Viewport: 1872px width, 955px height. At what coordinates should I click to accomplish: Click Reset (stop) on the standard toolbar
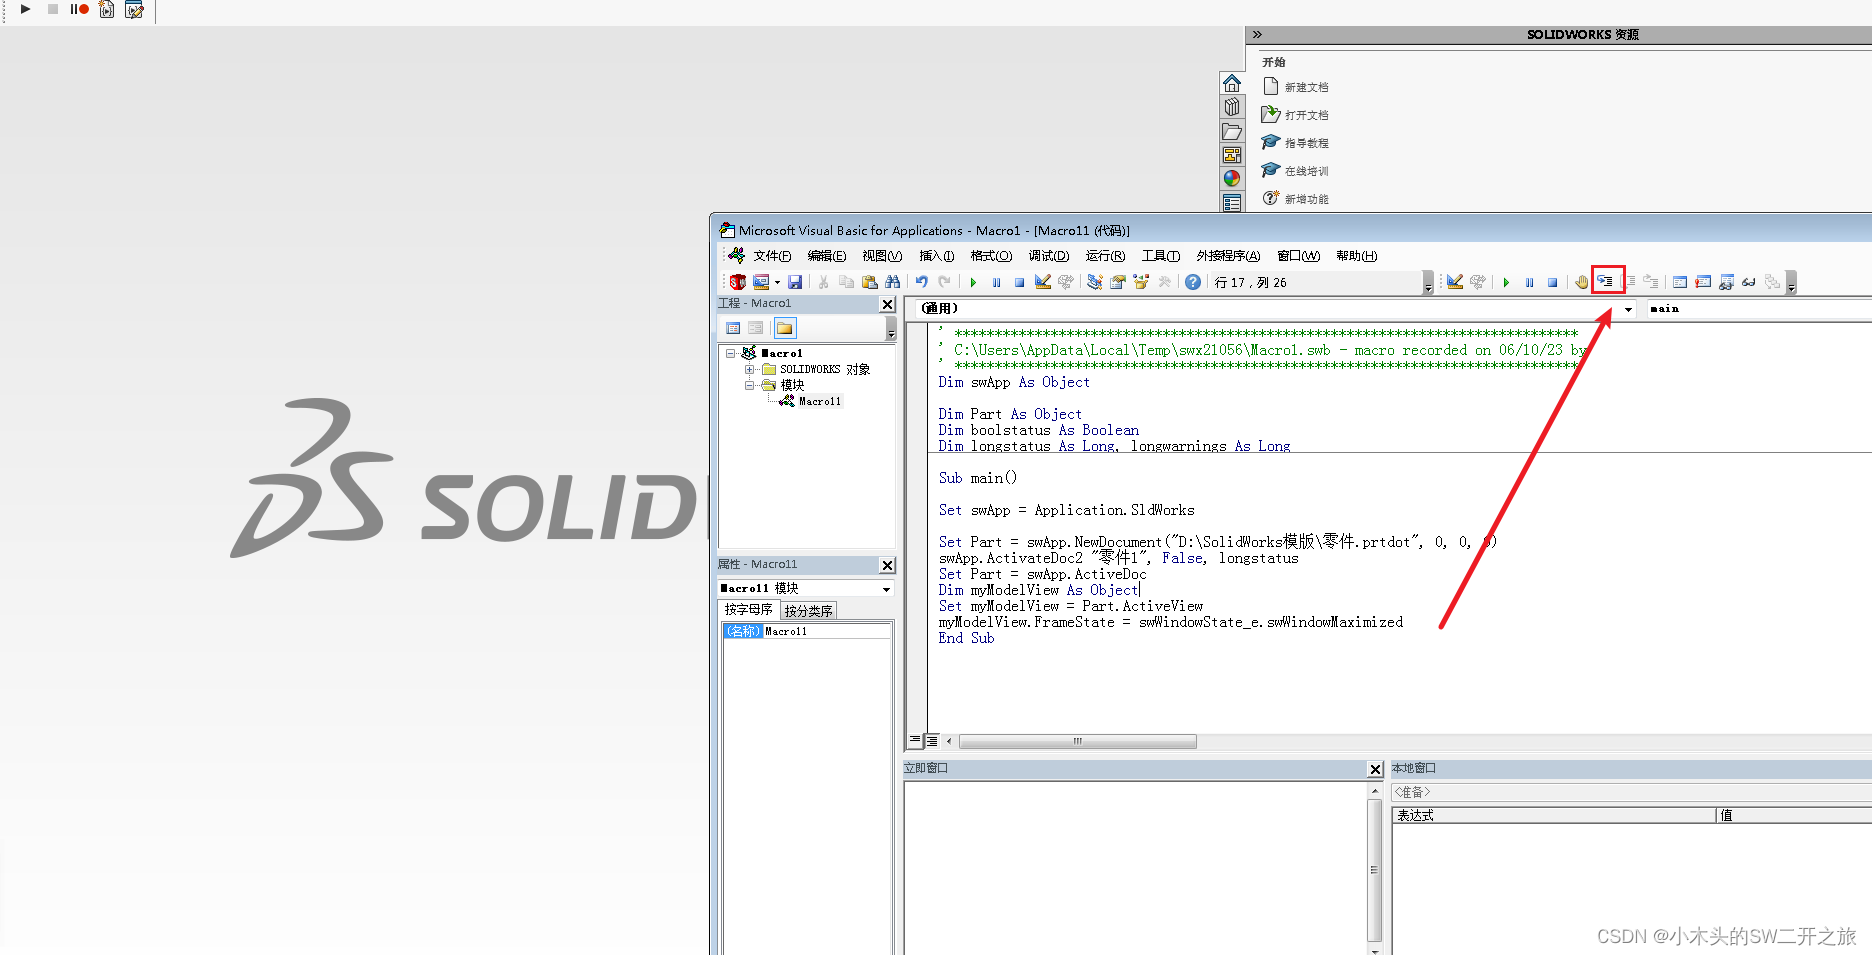(1019, 282)
